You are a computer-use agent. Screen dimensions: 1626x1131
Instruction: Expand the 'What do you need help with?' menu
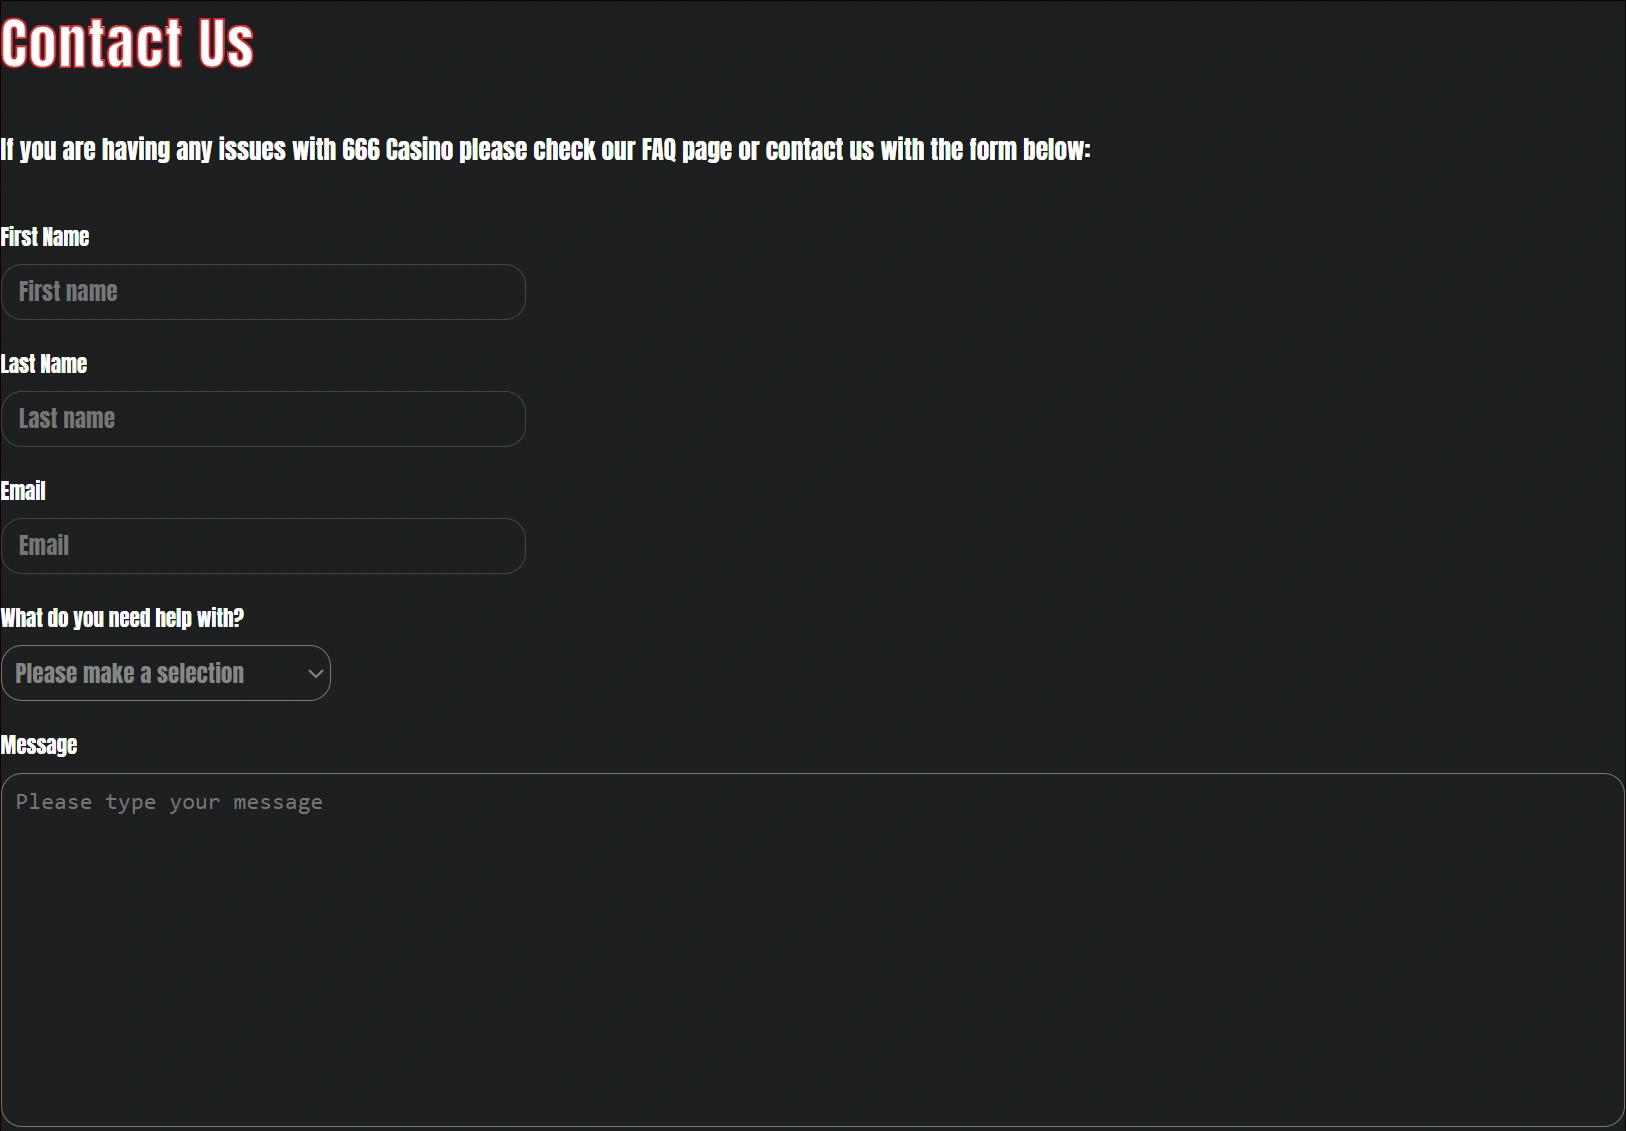click(165, 673)
